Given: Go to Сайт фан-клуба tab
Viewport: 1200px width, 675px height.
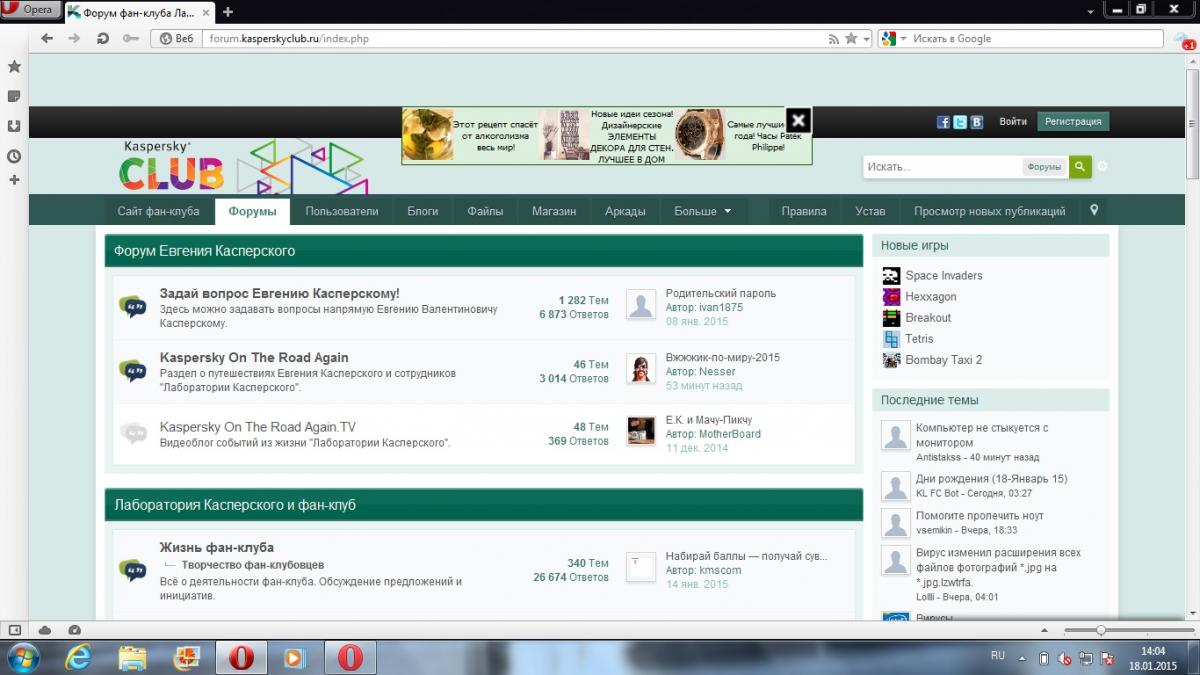Looking at the screenshot, I should point(158,211).
